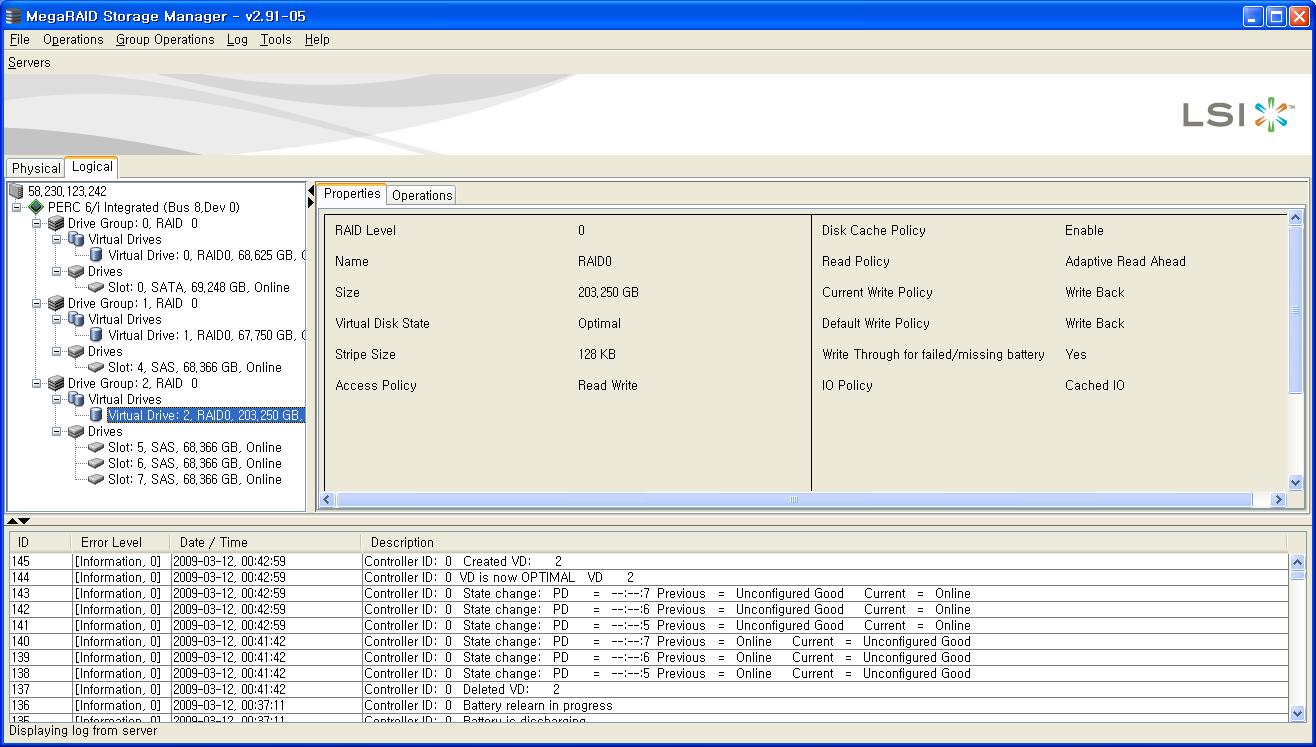The width and height of the screenshot is (1316, 747).
Task: Select Virtual Drive: 0, RAID0, 68,625 GB
Action: point(206,255)
